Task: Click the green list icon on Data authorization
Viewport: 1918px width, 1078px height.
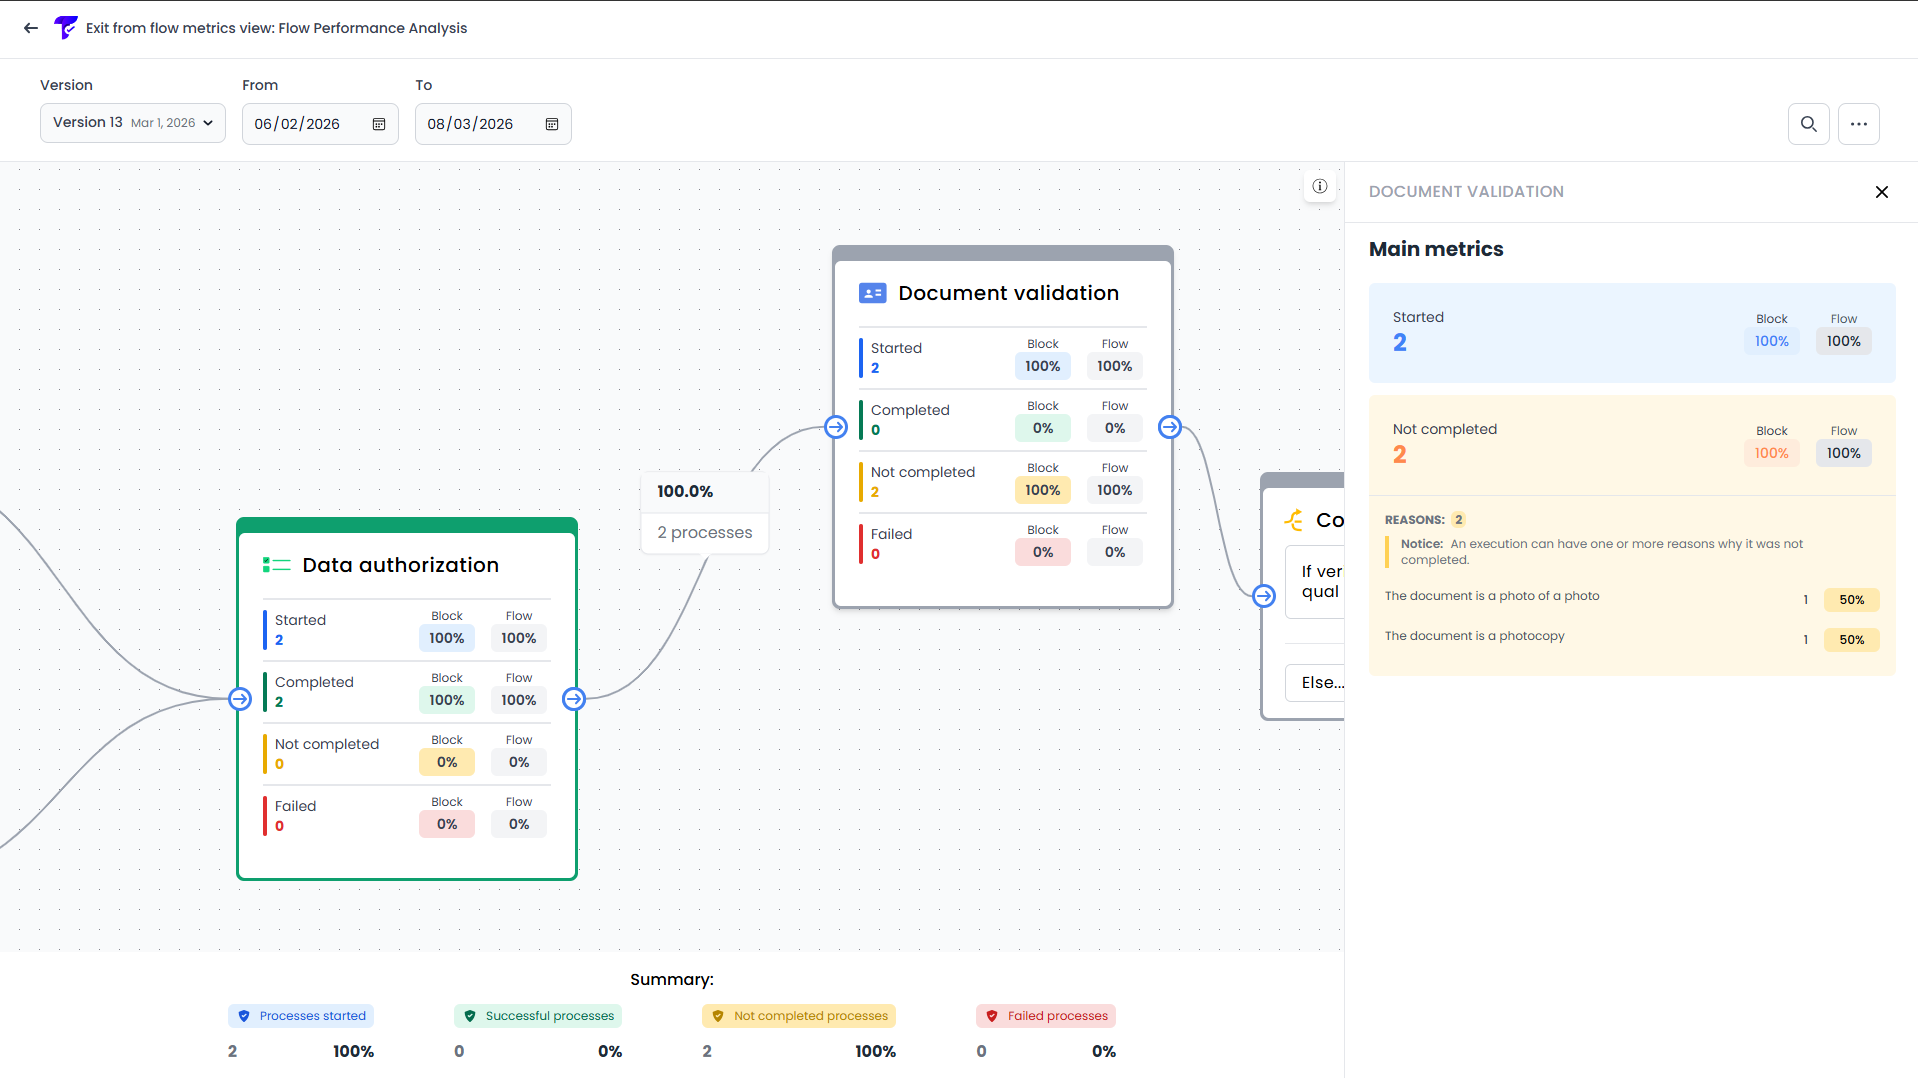Action: click(x=275, y=564)
